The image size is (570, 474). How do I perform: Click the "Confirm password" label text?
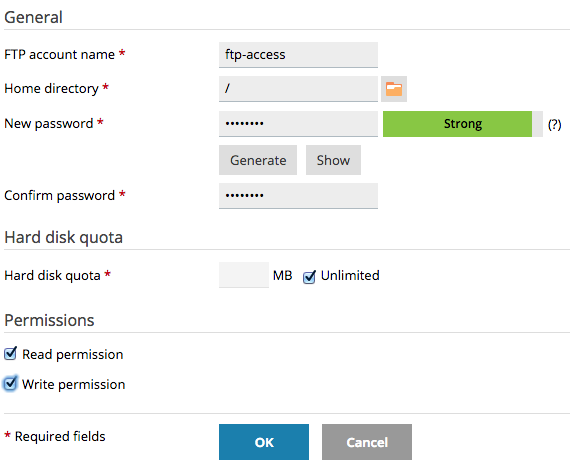[59, 196]
